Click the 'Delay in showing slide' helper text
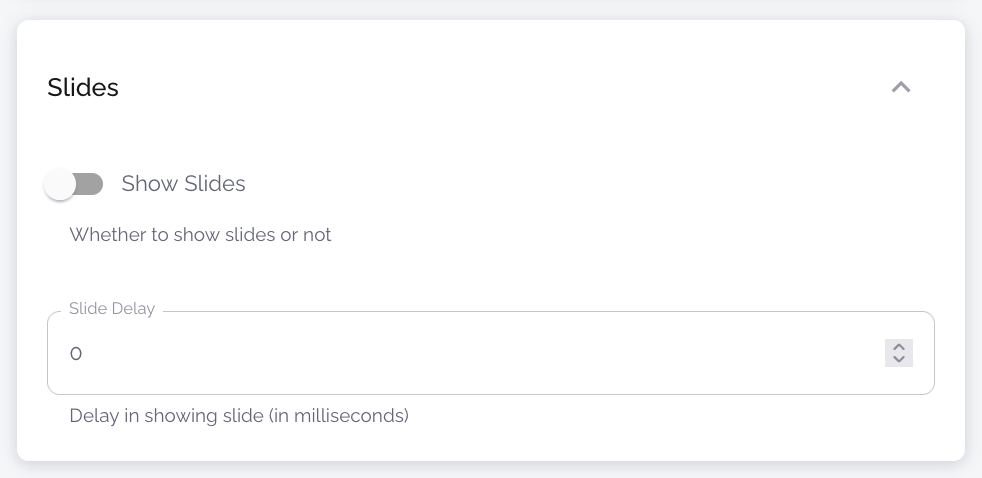The image size is (982, 478). coord(239,415)
